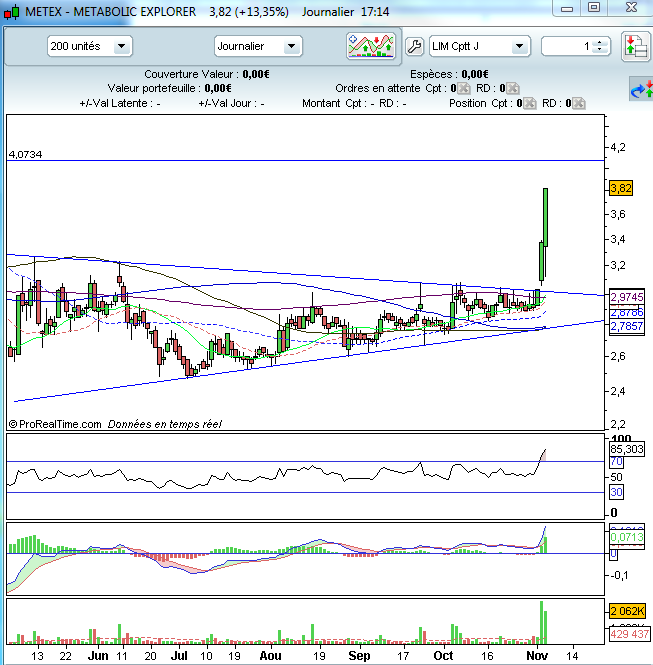
Task: Maximize the METEX chart window
Action: [x=594, y=8]
